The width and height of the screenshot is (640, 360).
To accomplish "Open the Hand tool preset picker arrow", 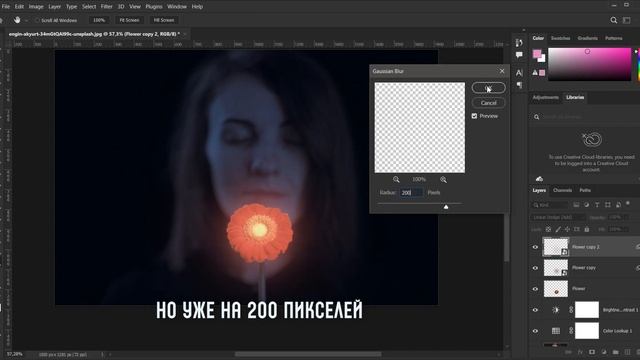I will [x=27, y=20].
